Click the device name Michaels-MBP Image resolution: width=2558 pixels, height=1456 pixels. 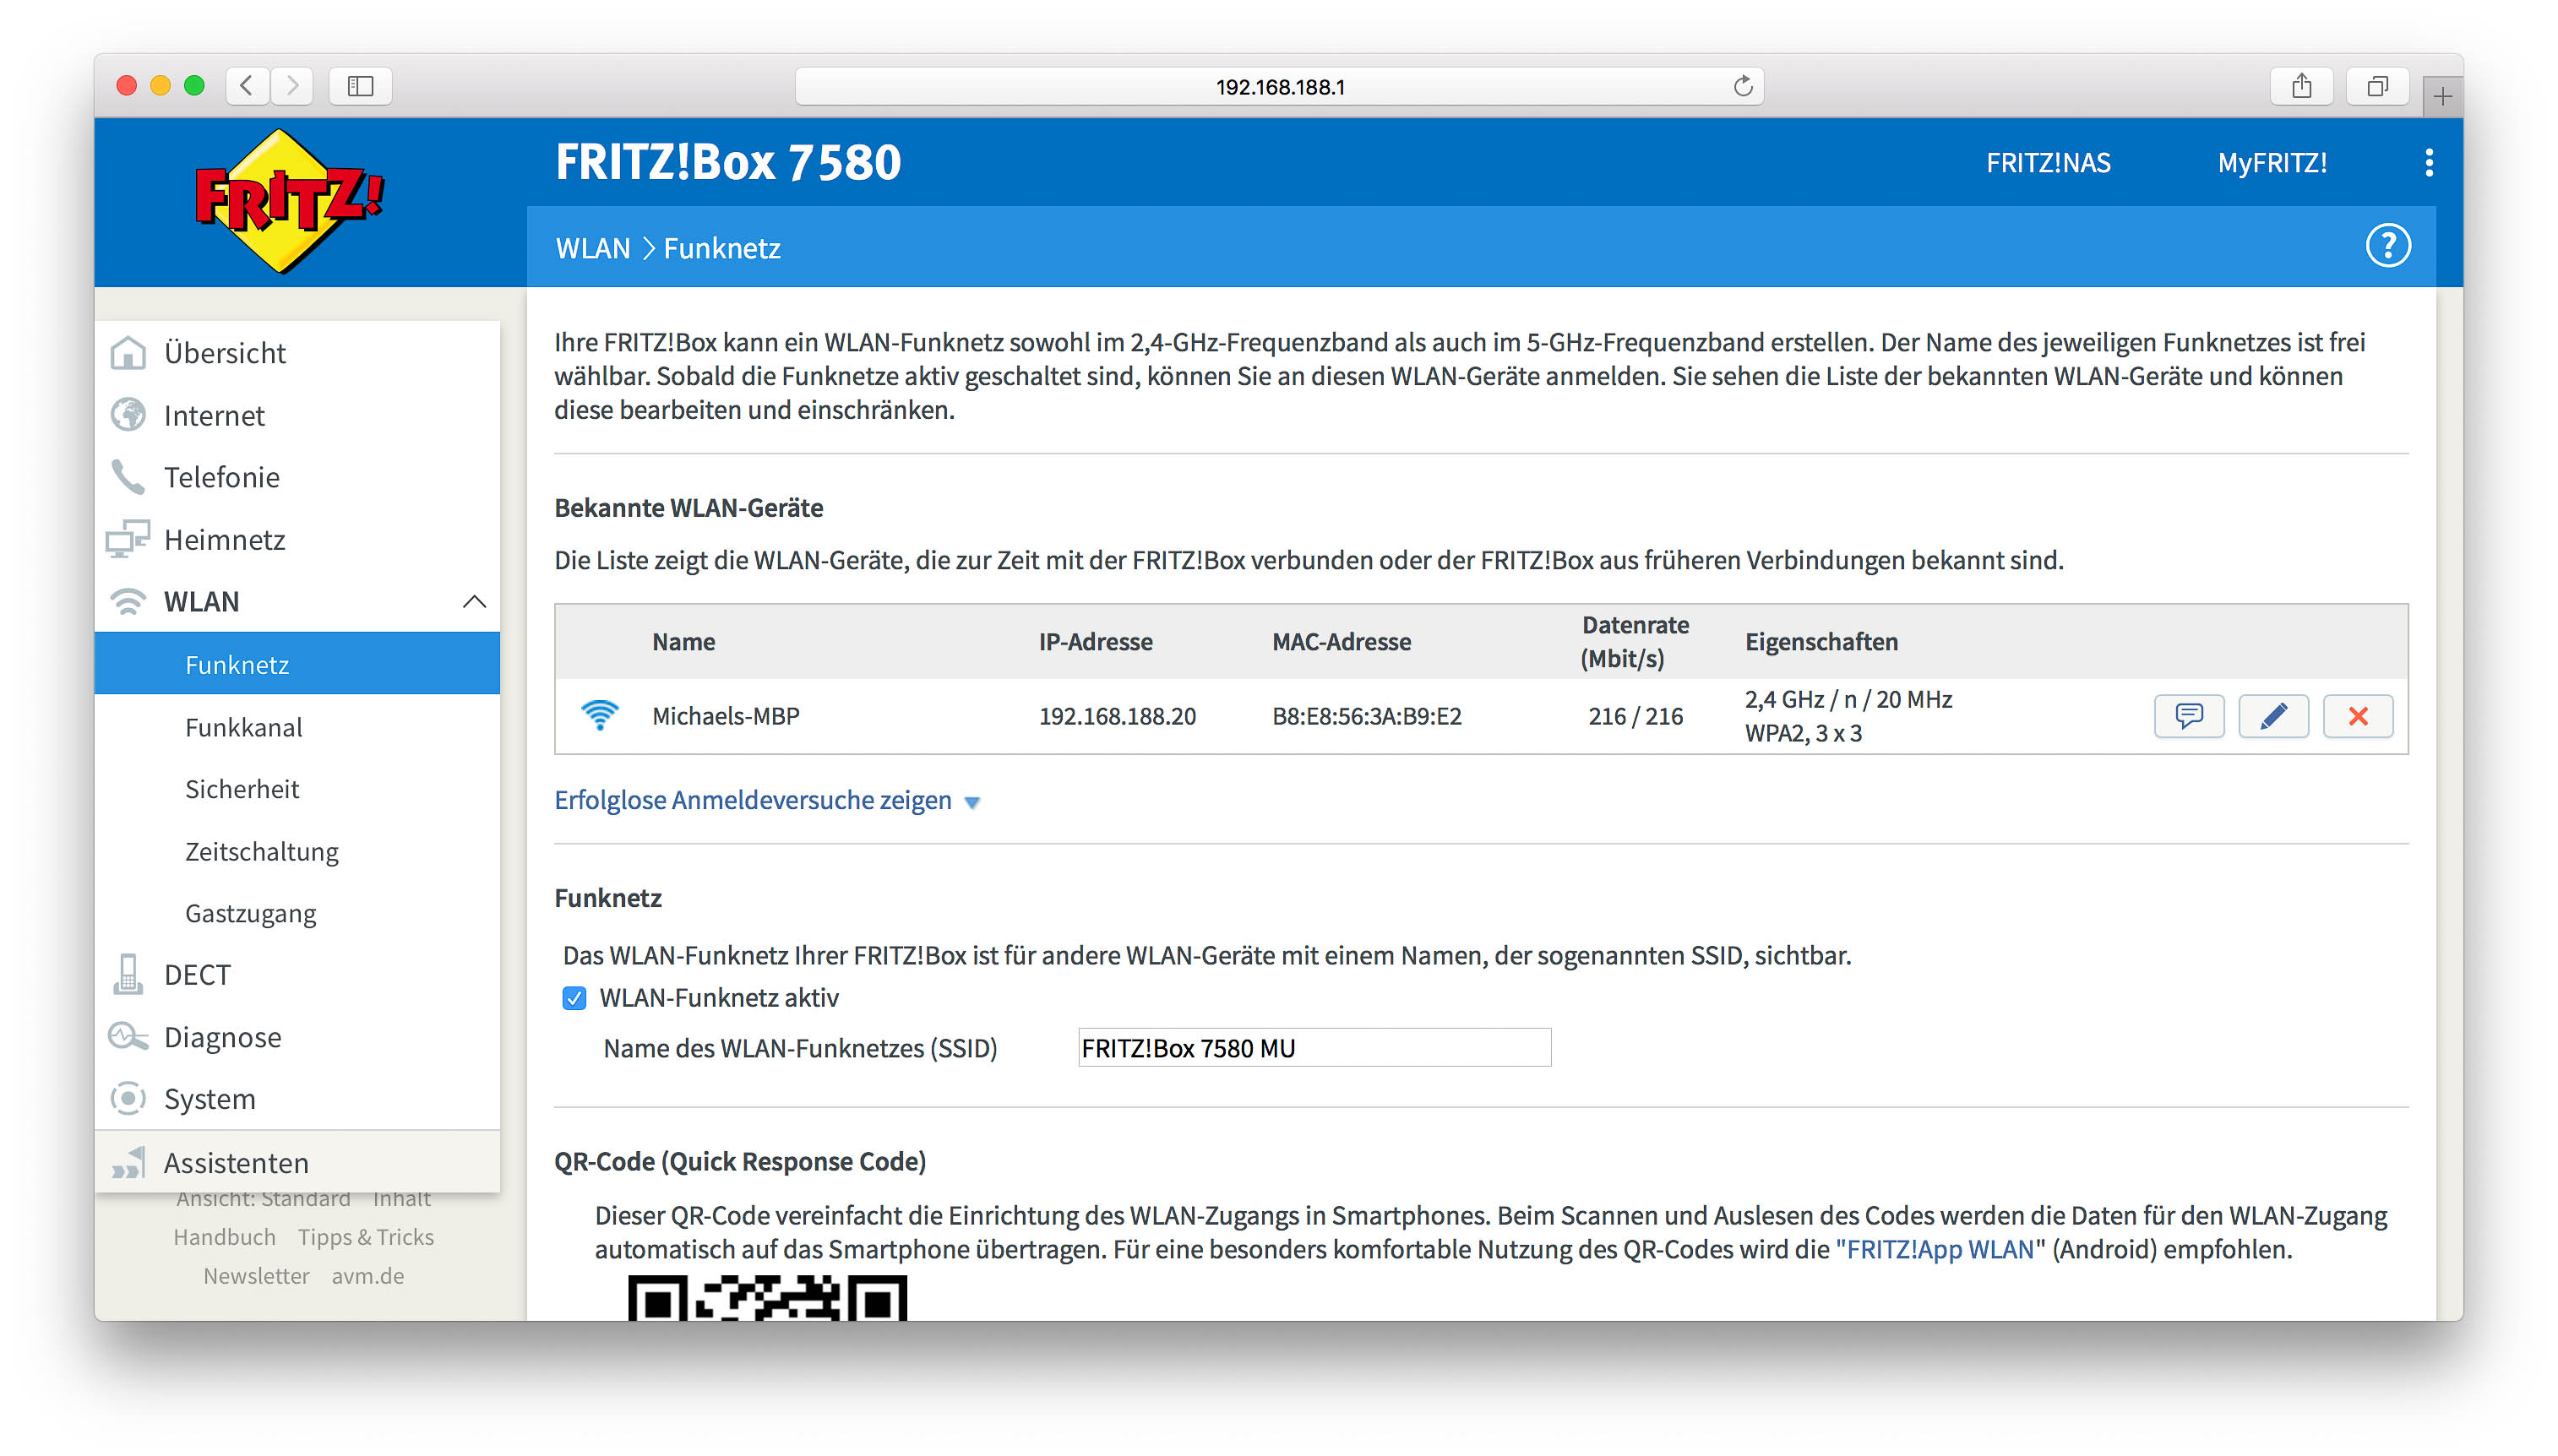(x=725, y=716)
